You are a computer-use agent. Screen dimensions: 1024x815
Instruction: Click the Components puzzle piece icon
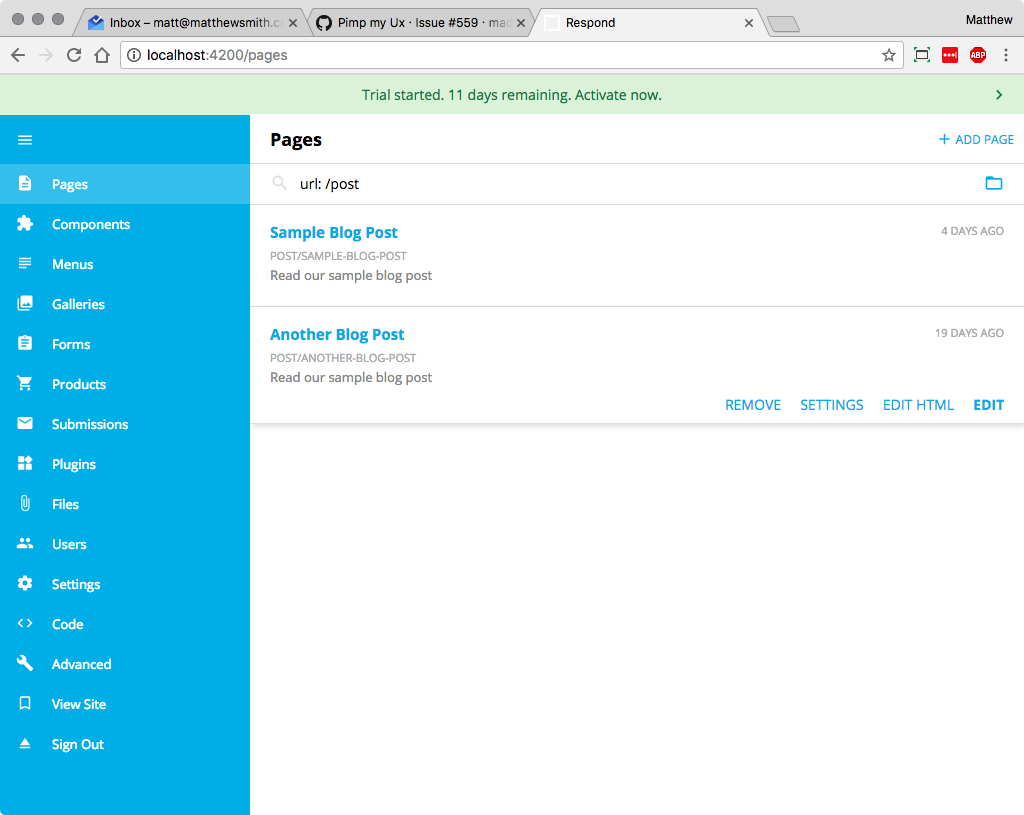coord(25,223)
